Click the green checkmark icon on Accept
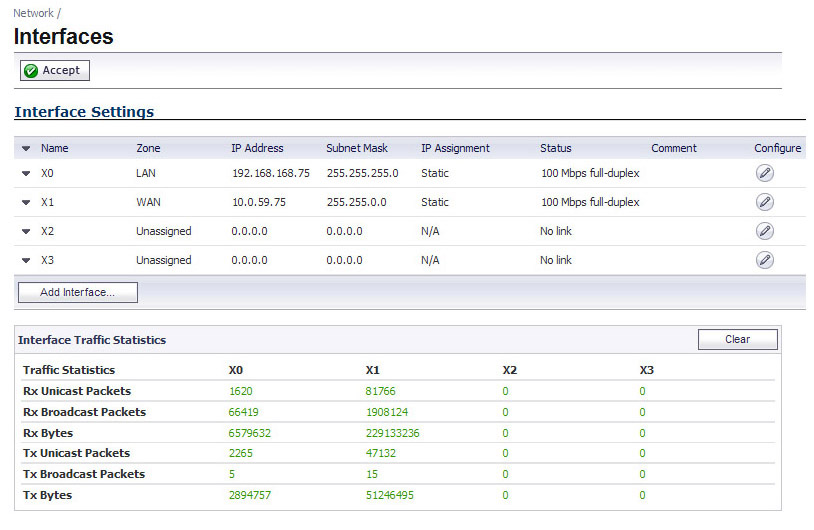814x530 pixels. coord(31,71)
